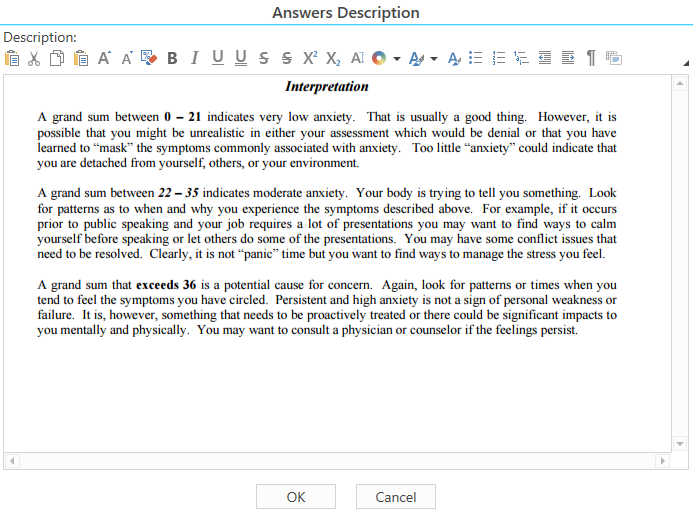Click the horizontal scrollbar right arrow
The width and height of the screenshot is (694, 518).
pyautogui.click(x=663, y=461)
